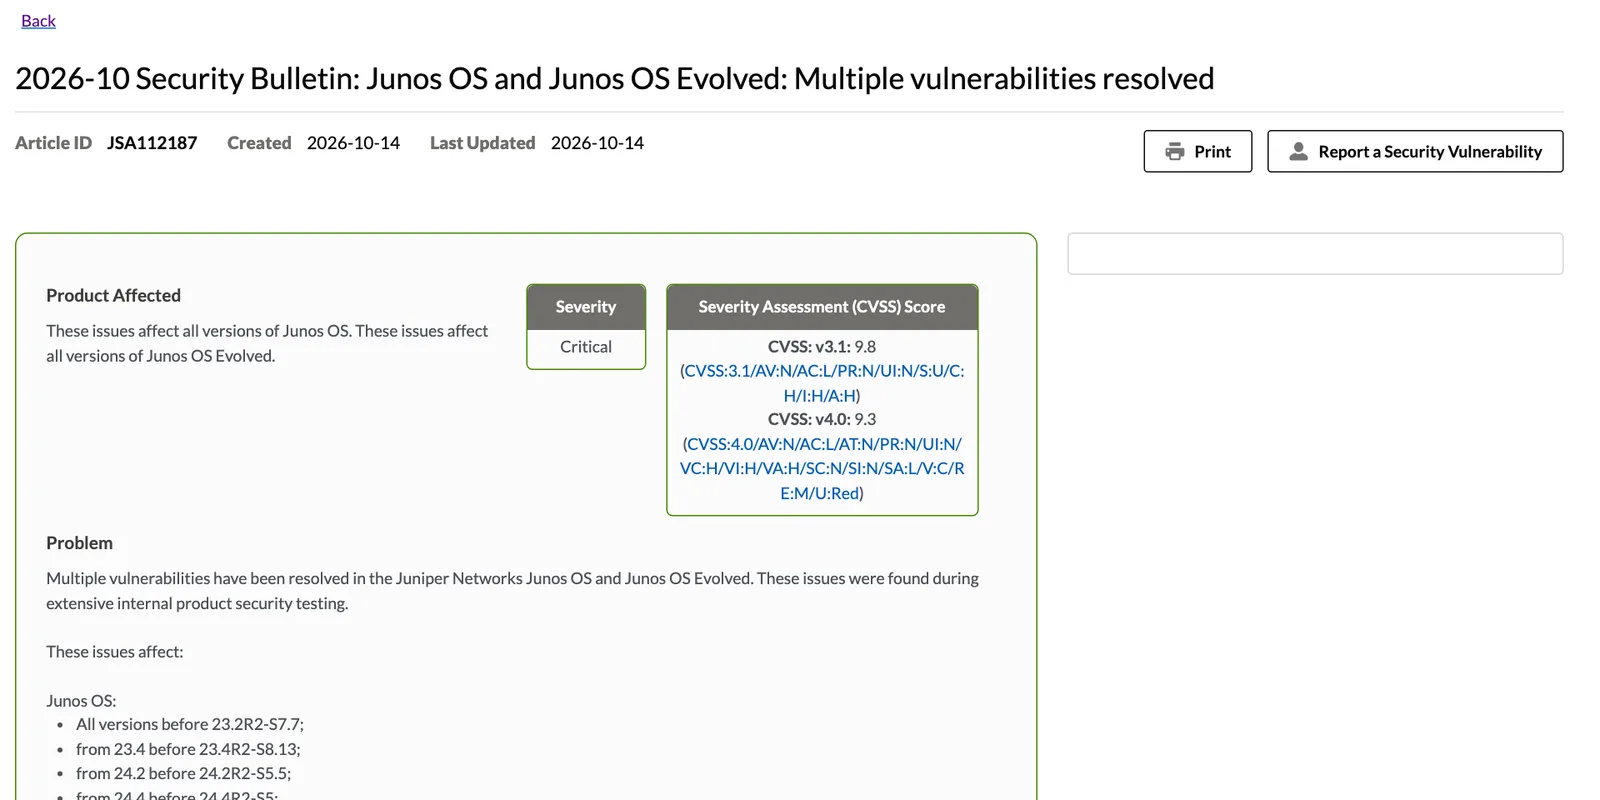Image resolution: width=1600 pixels, height=800 pixels.
Task: Click the bulletin title heading
Action: point(615,78)
